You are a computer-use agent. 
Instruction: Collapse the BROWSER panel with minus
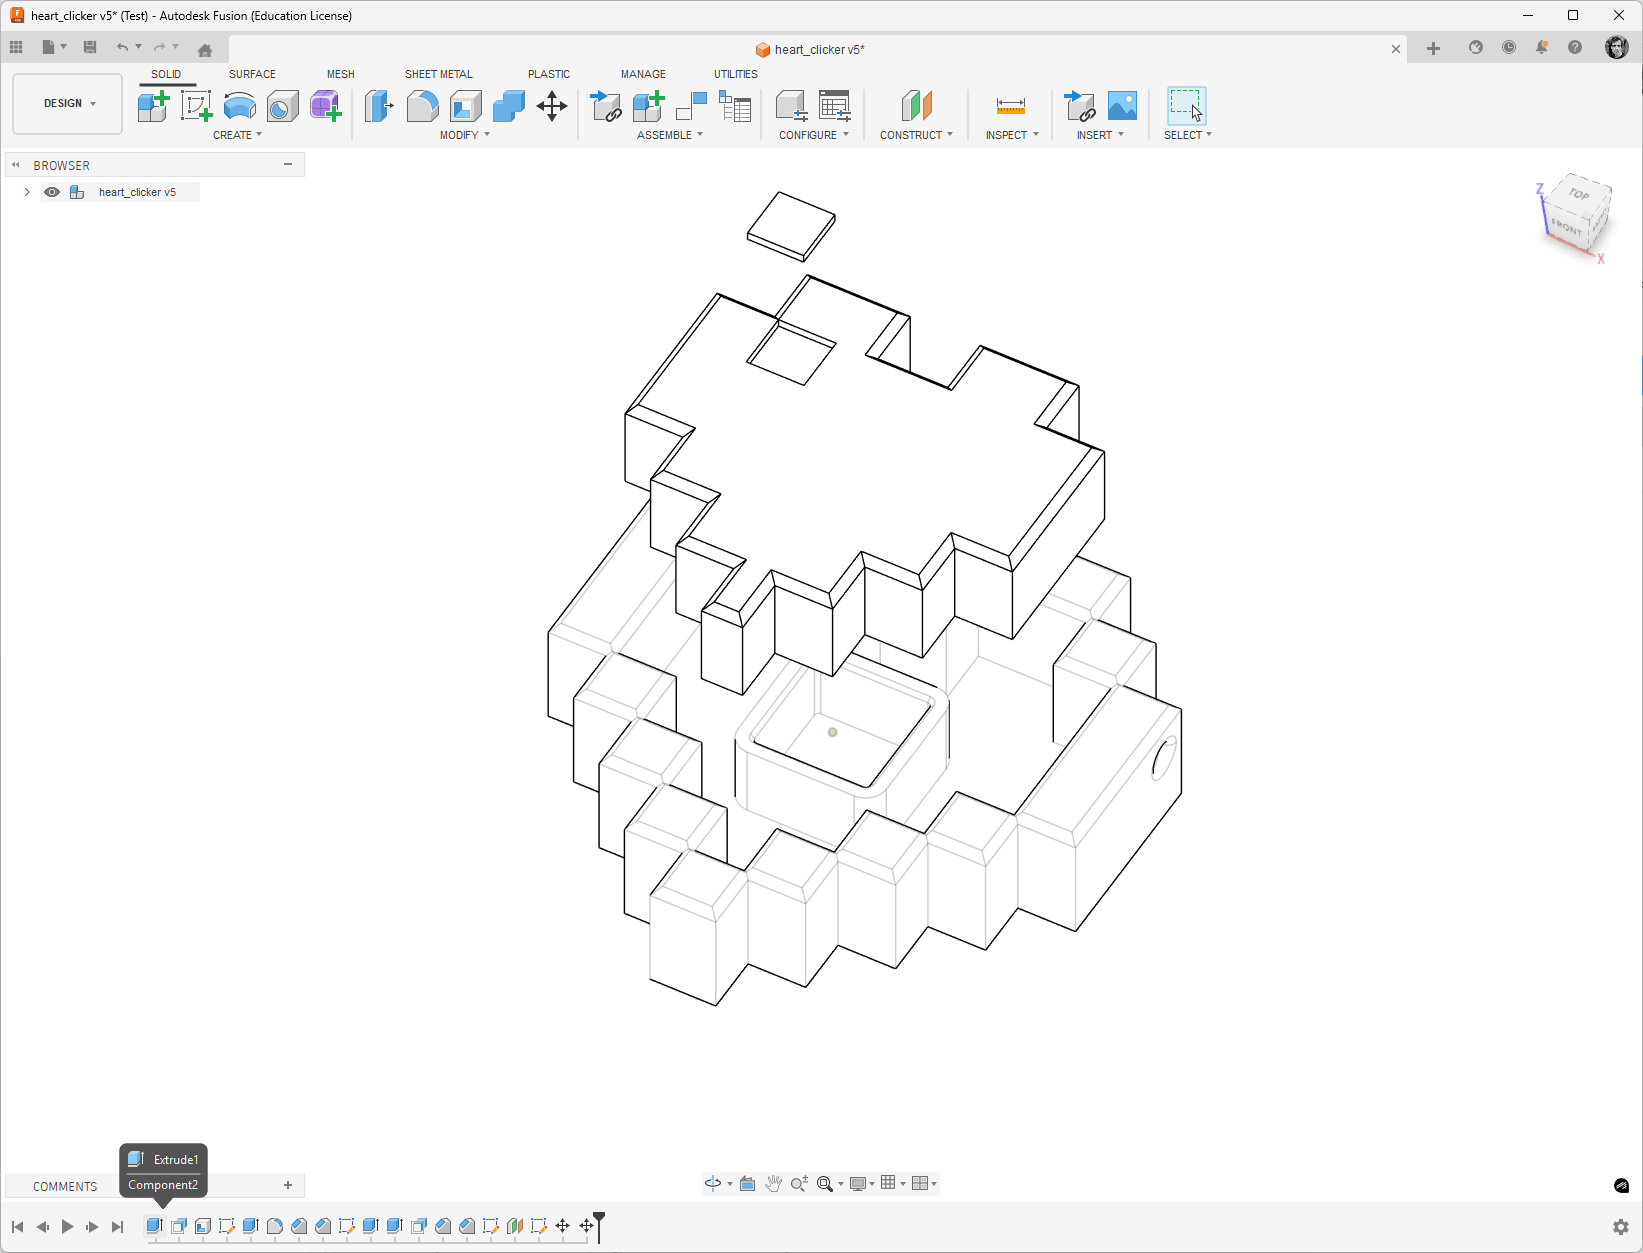[288, 164]
